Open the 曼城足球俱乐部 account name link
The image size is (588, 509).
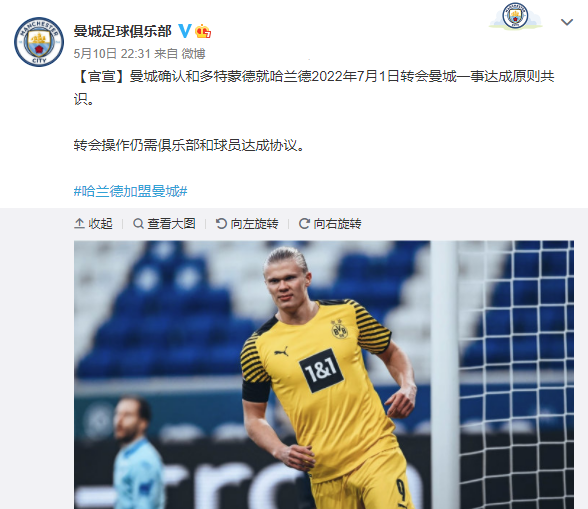click(x=123, y=31)
